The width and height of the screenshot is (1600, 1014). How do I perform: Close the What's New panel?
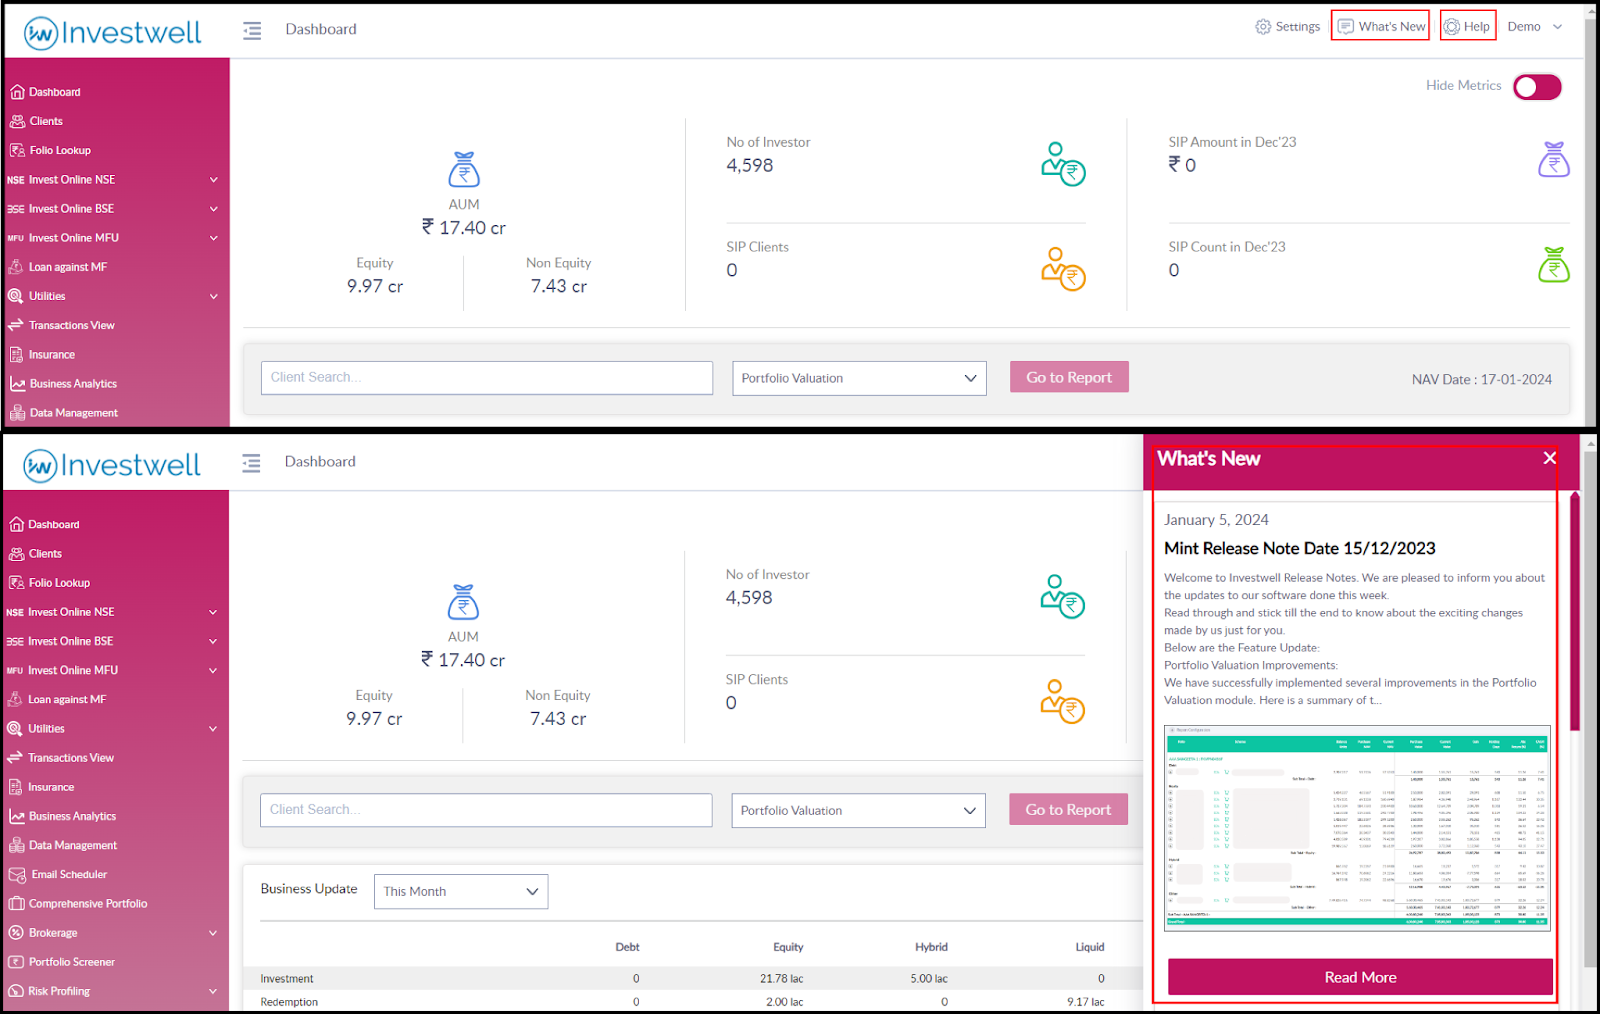pos(1550,458)
